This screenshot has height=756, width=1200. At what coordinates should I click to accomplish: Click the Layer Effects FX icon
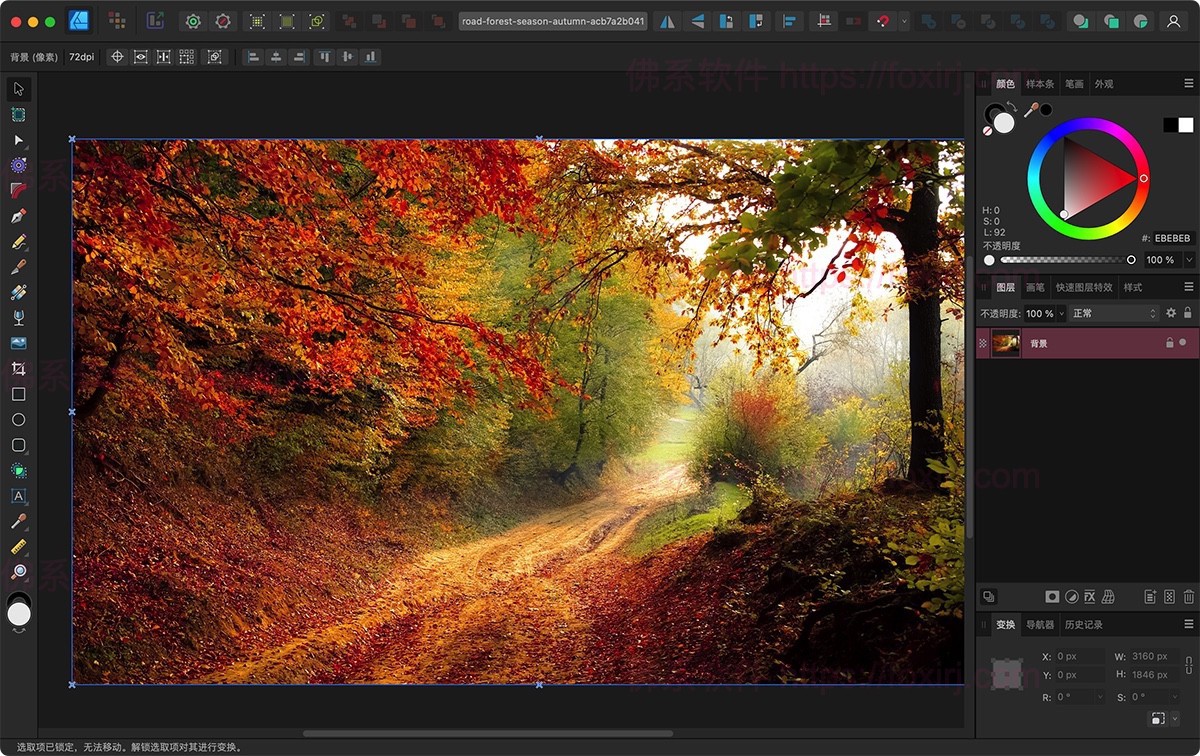pos(1090,597)
